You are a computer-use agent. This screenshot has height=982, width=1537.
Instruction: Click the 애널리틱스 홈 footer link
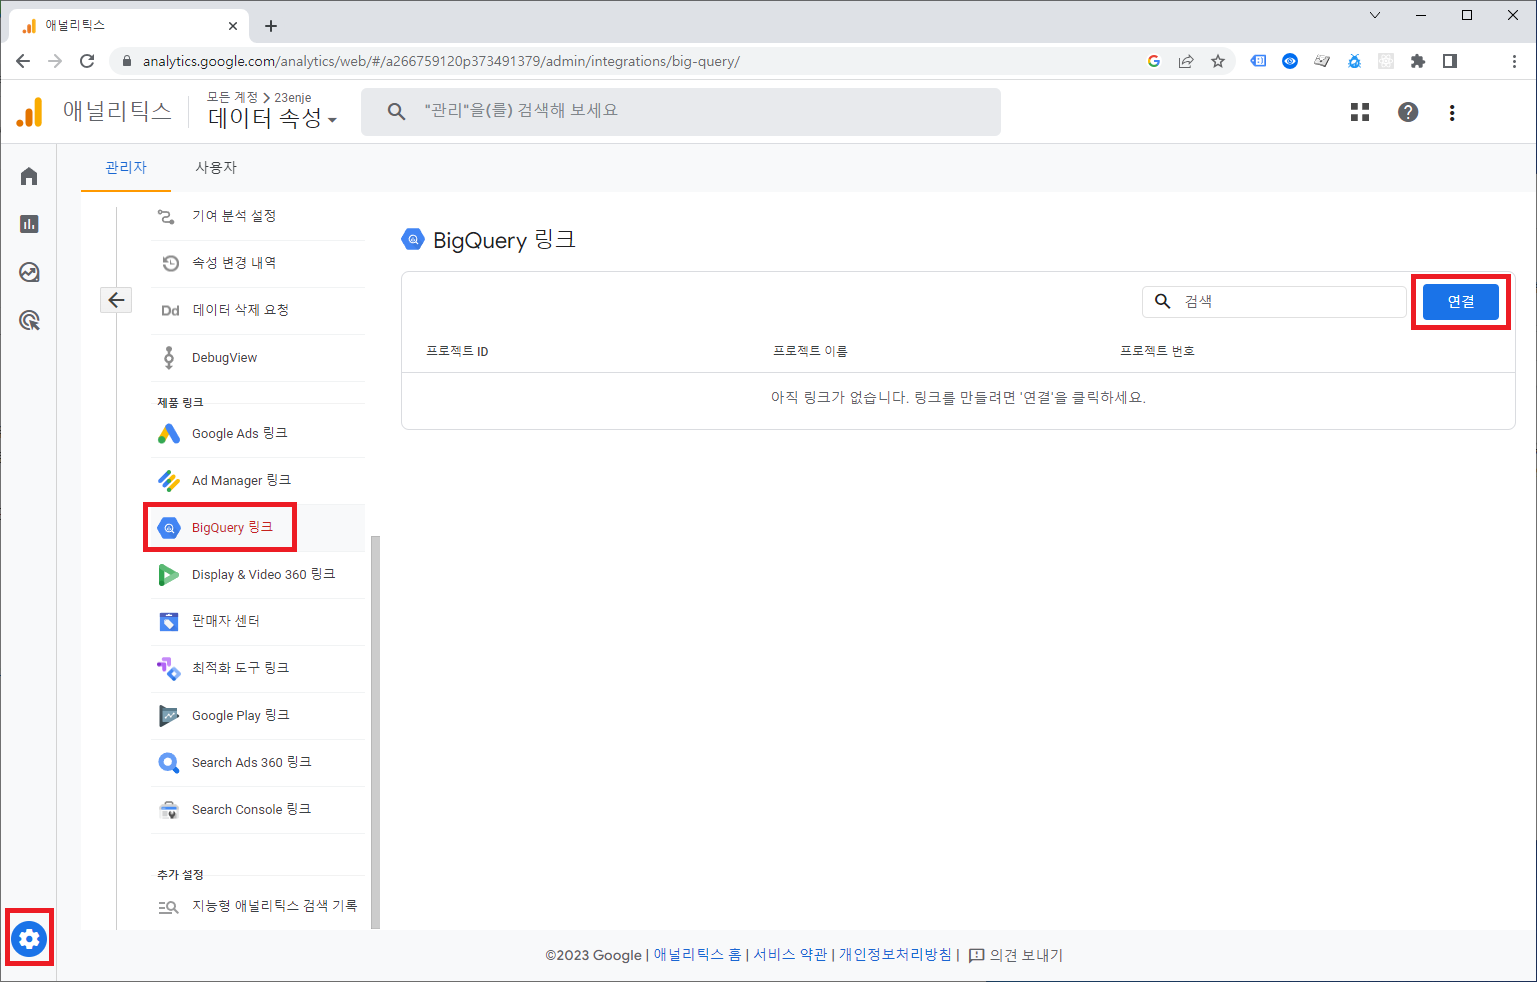click(x=697, y=955)
